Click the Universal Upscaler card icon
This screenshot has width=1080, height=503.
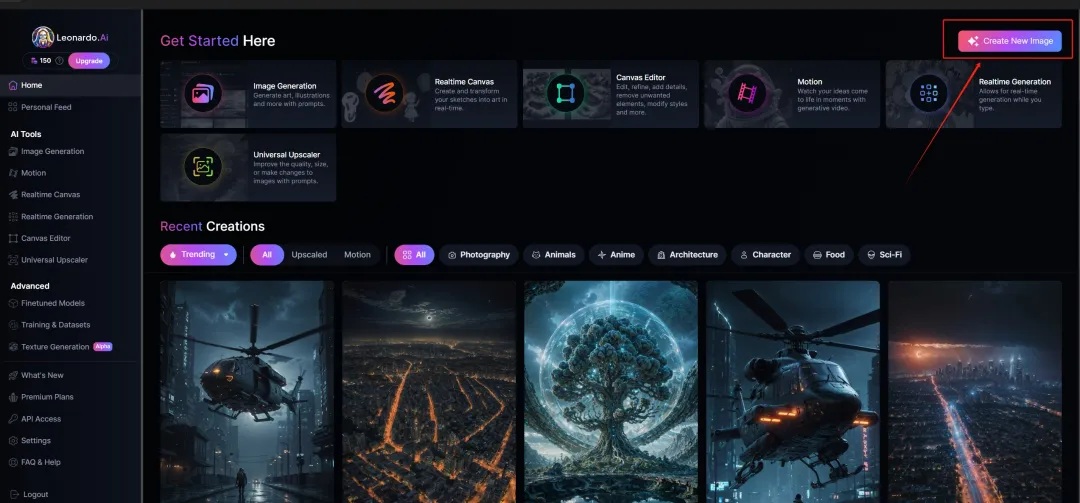202,167
